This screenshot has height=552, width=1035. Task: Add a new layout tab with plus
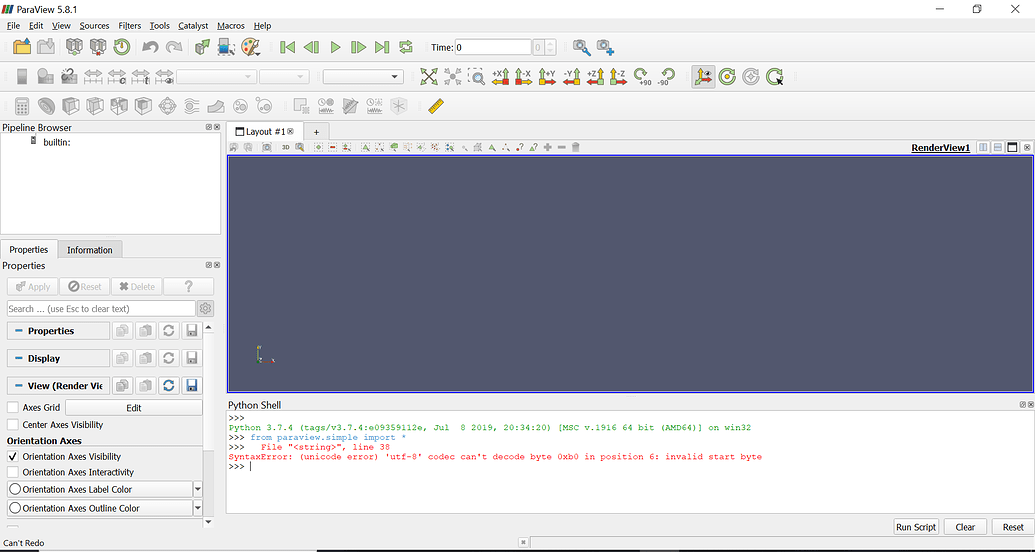tap(316, 131)
